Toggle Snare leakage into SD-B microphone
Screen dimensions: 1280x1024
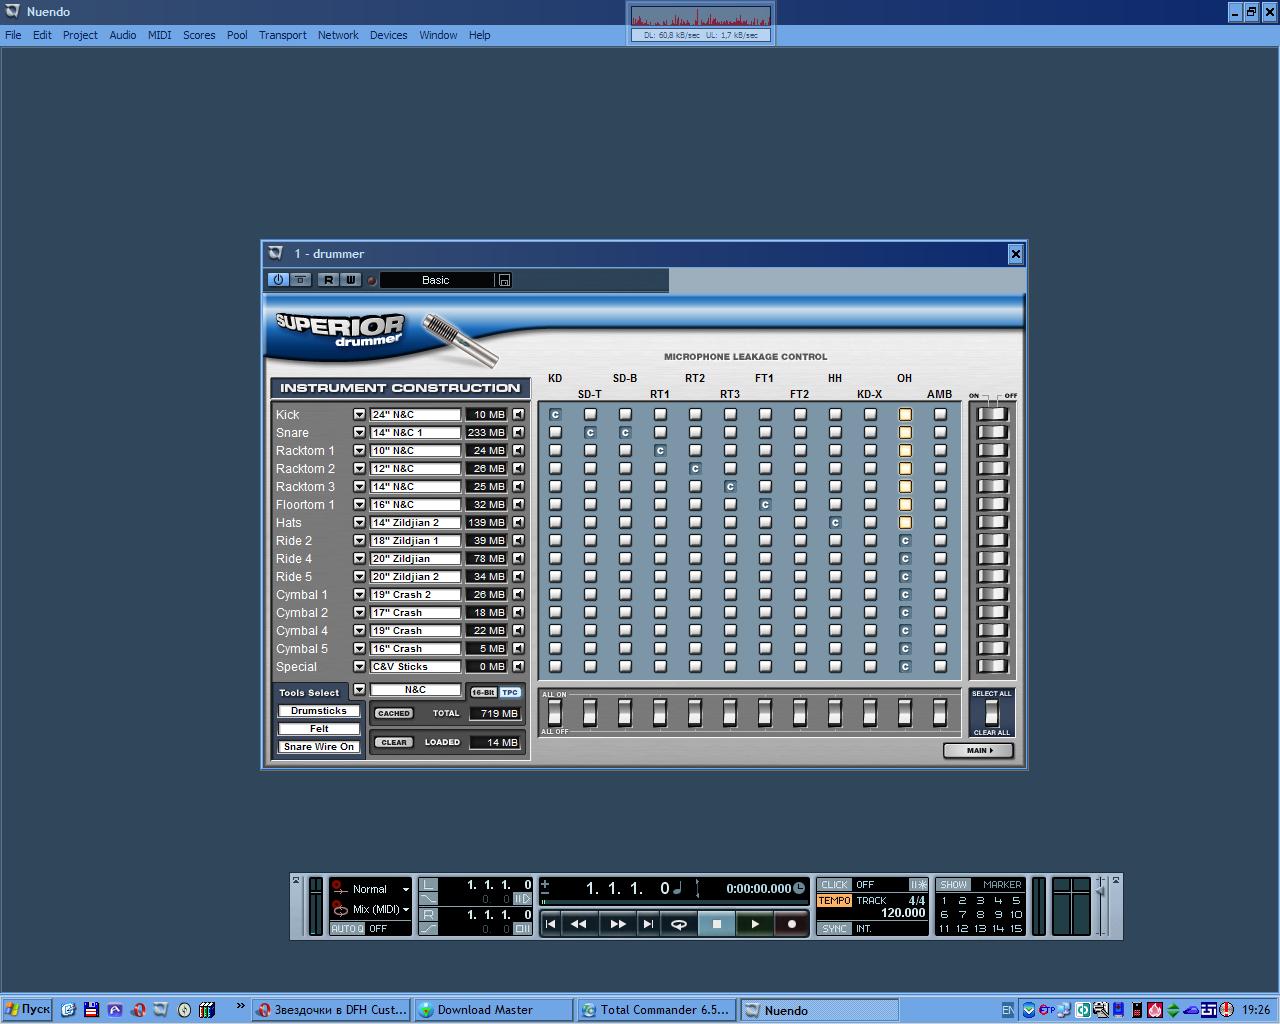pos(625,432)
